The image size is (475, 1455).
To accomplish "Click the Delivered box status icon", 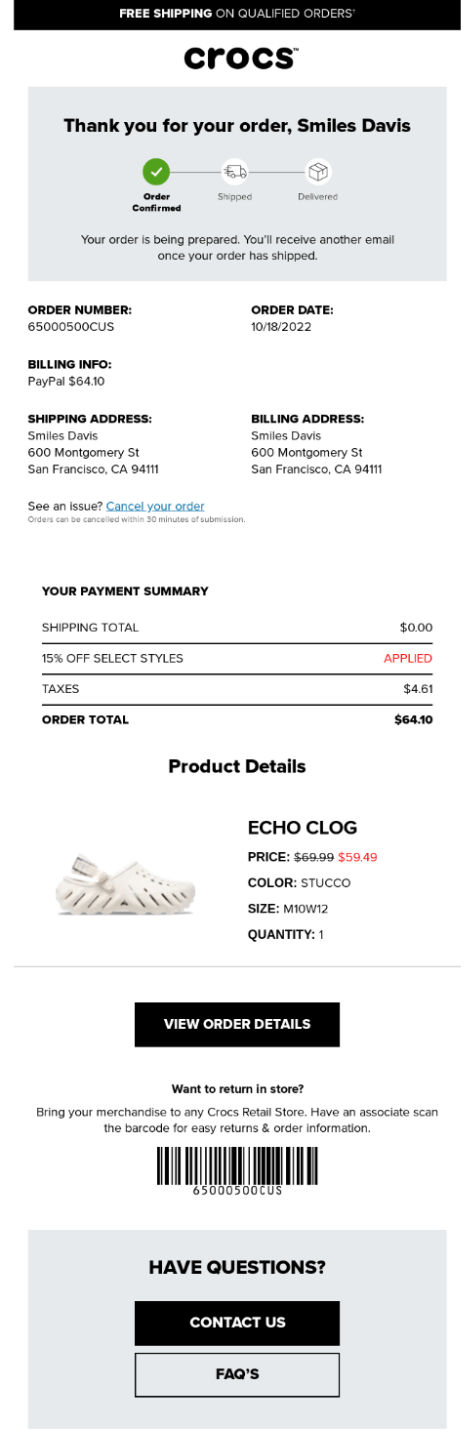I will point(318,172).
